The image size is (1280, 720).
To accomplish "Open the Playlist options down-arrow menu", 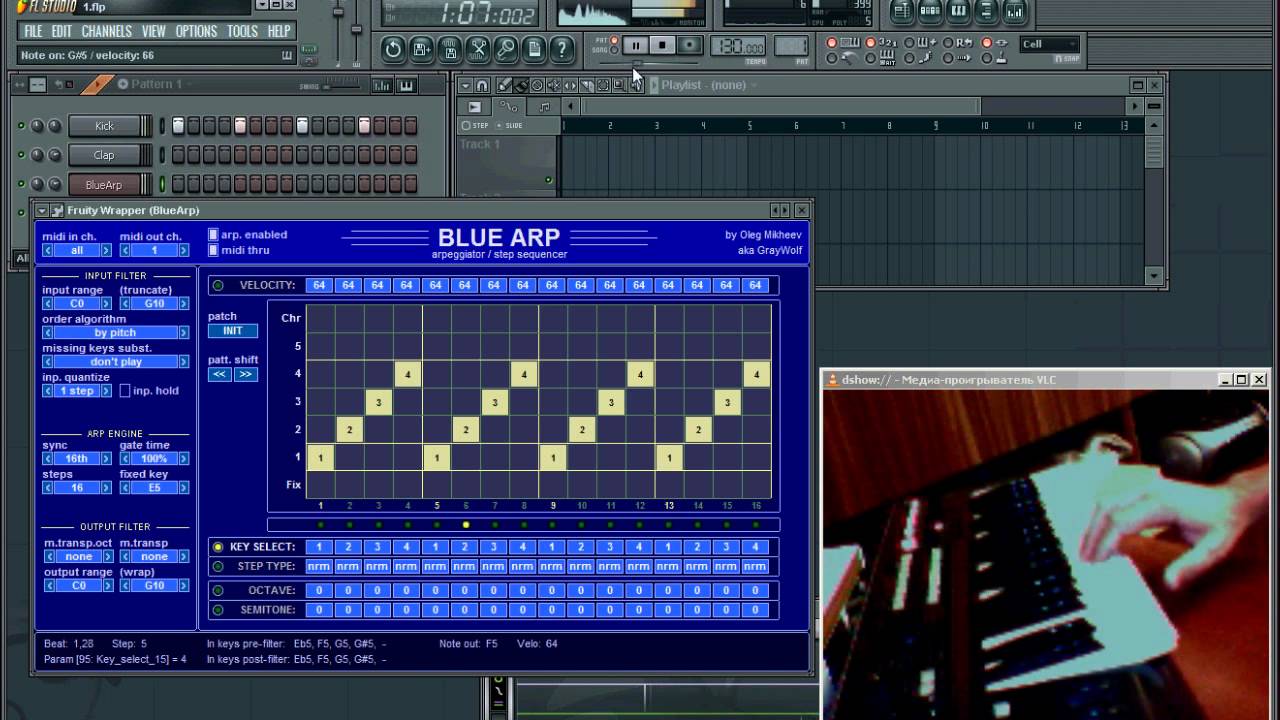I will tap(464, 85).
